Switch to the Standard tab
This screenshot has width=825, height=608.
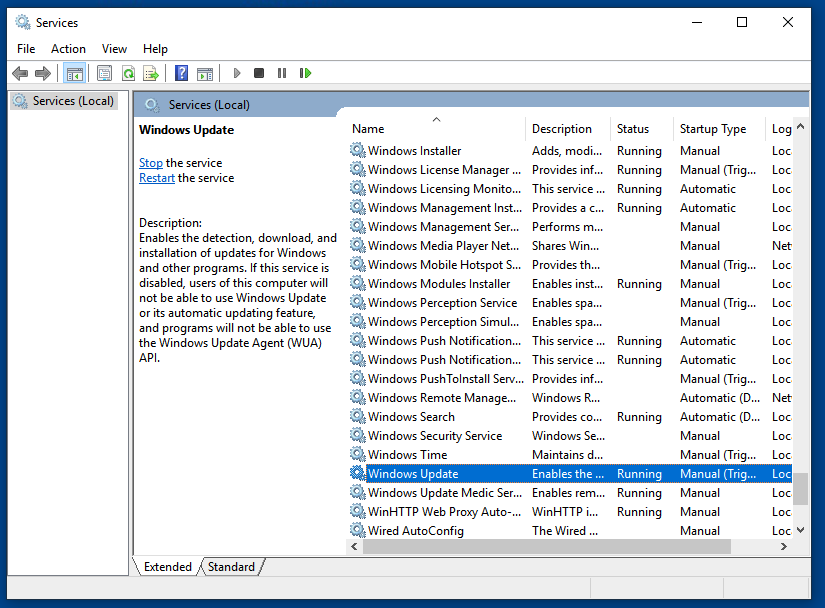pyautogui.click(x=231, y=567)
